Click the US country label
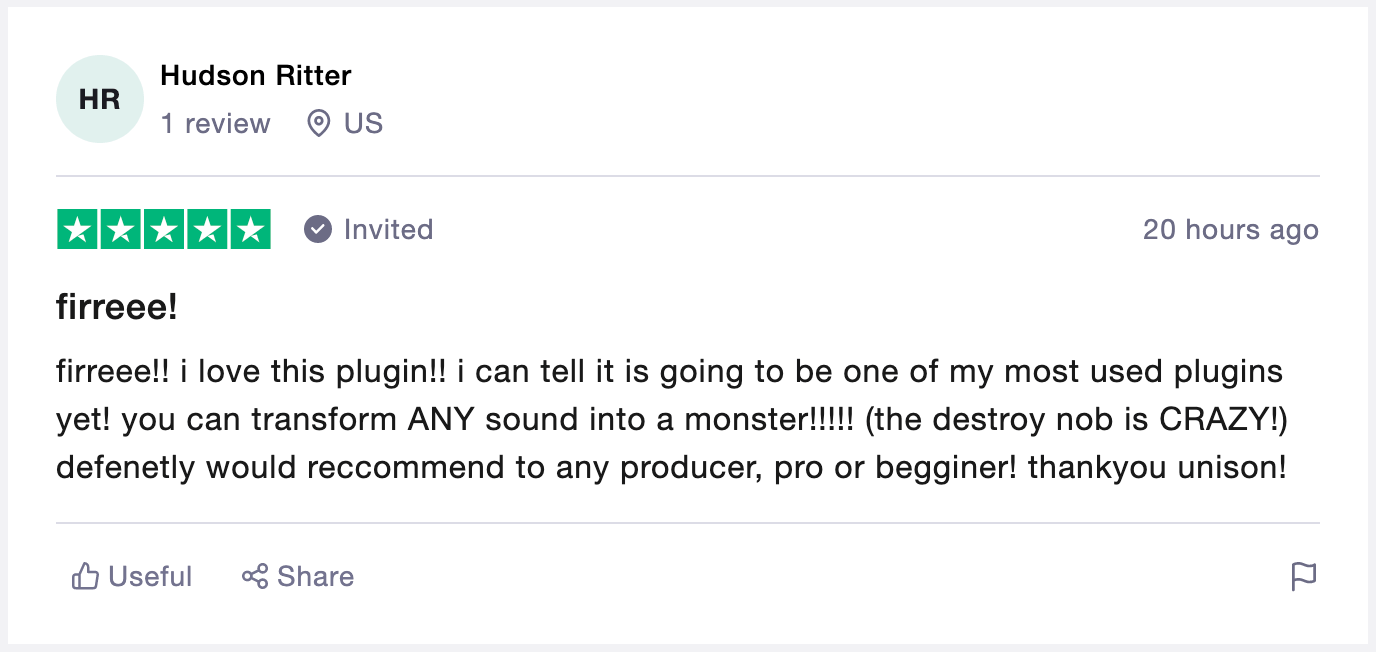The image size is (1376, 652). point(363,124)
